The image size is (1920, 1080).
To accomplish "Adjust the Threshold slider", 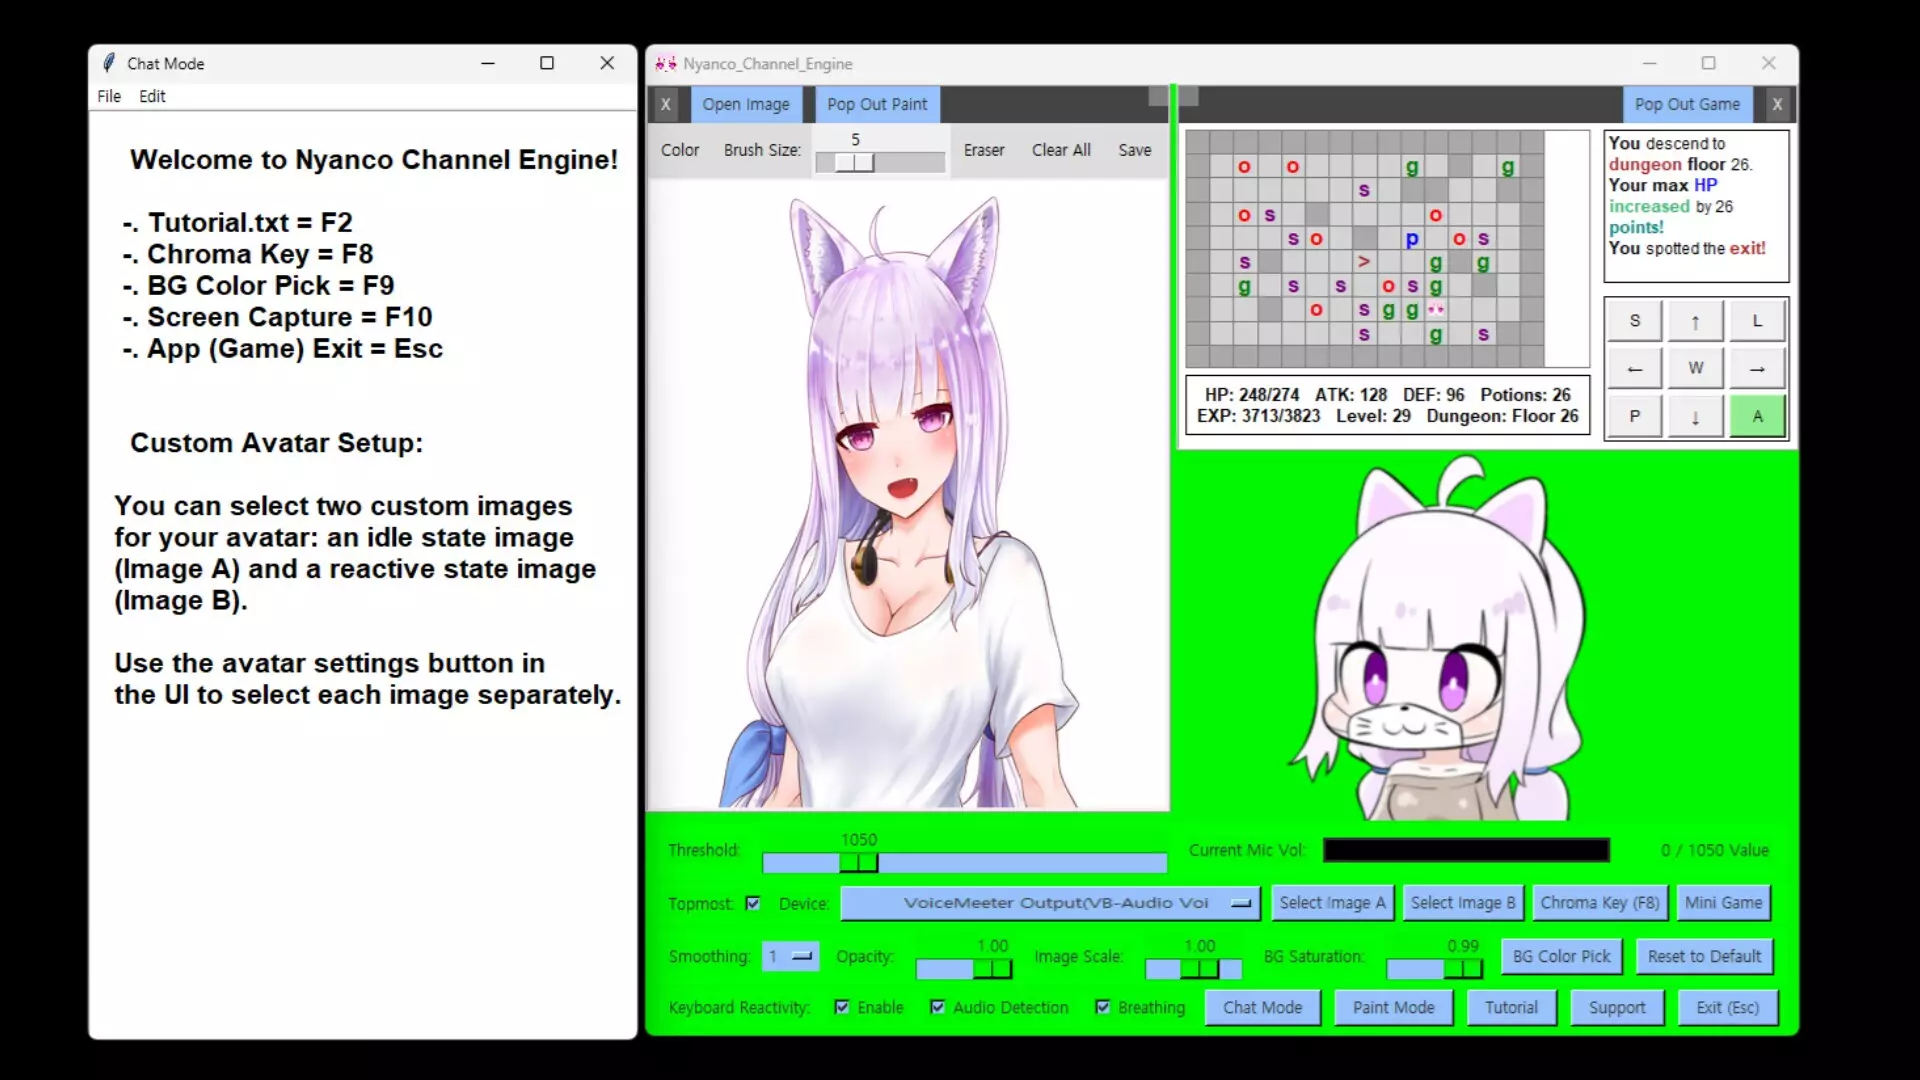I will tap(858, 862).
